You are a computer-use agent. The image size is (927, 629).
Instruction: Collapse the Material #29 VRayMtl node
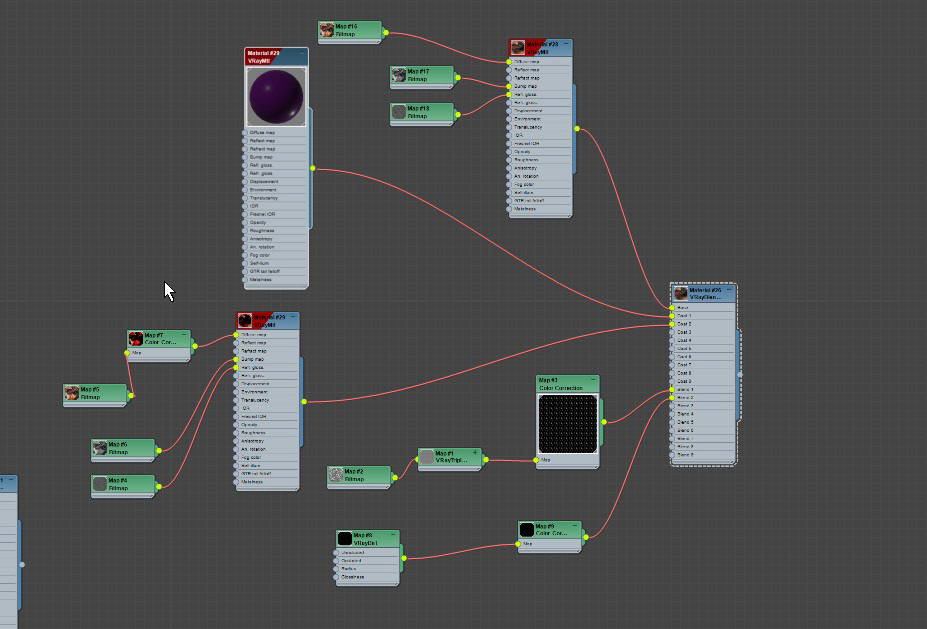pos(293,317)
